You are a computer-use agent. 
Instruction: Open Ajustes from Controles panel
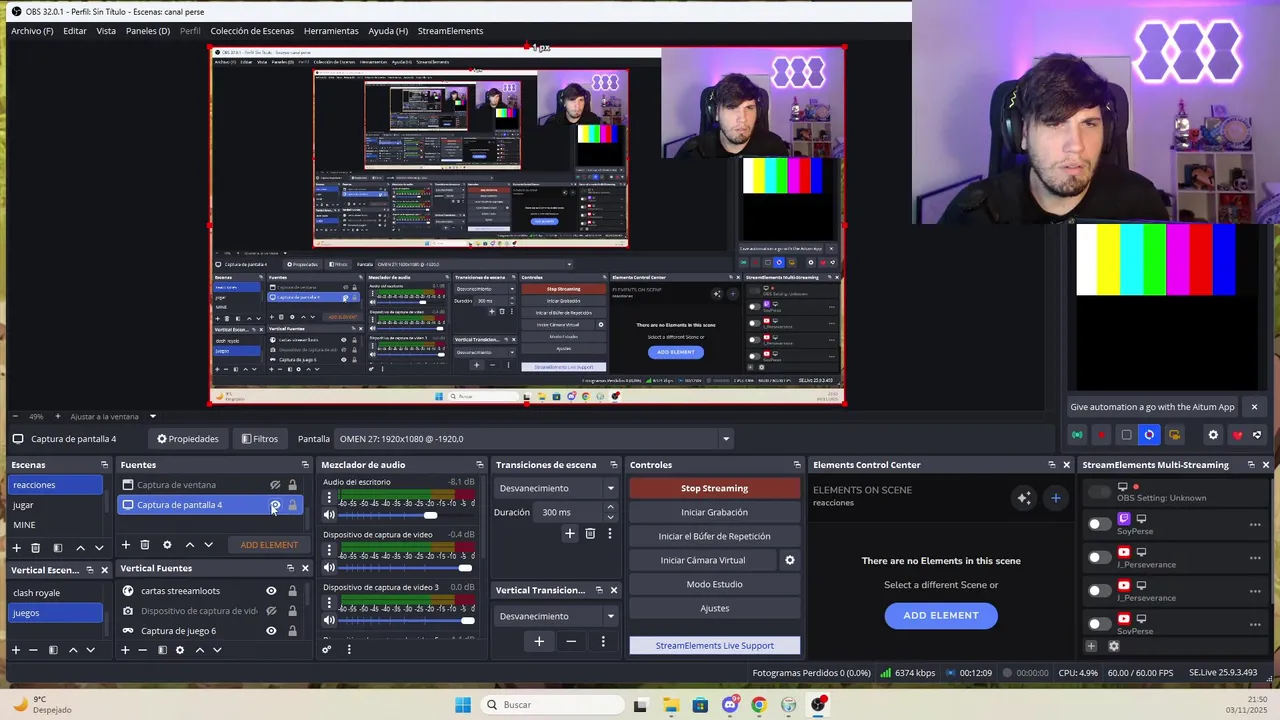[x=714, y=608]
